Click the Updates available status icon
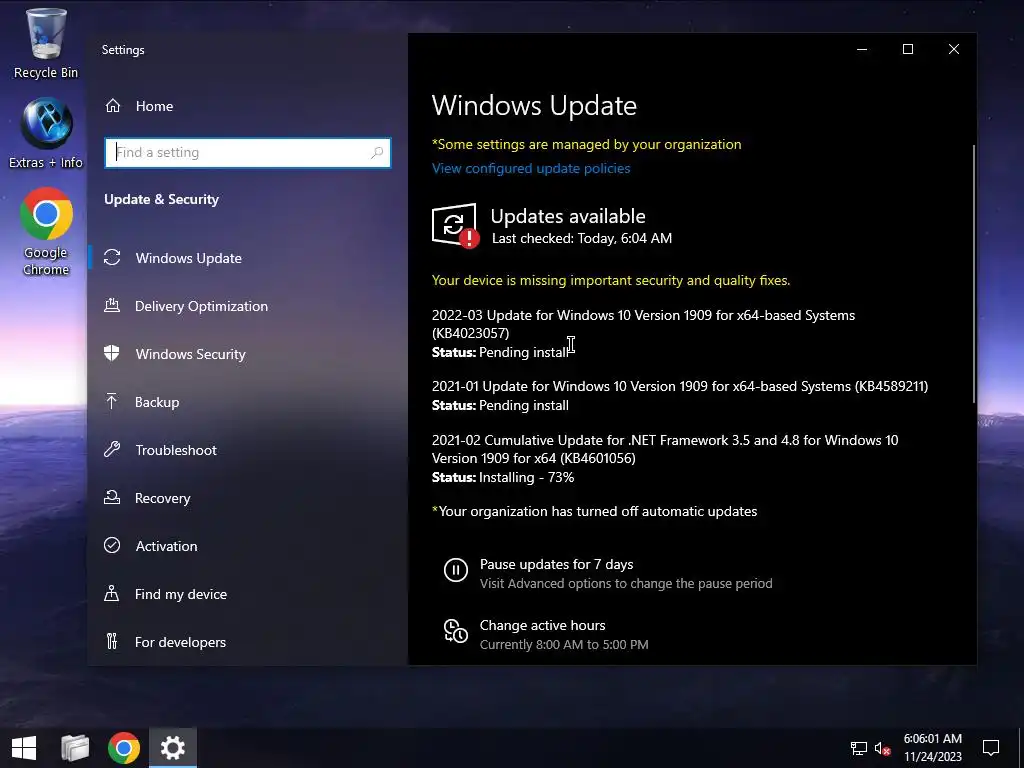1024x768 pixels. pos(455,226)
